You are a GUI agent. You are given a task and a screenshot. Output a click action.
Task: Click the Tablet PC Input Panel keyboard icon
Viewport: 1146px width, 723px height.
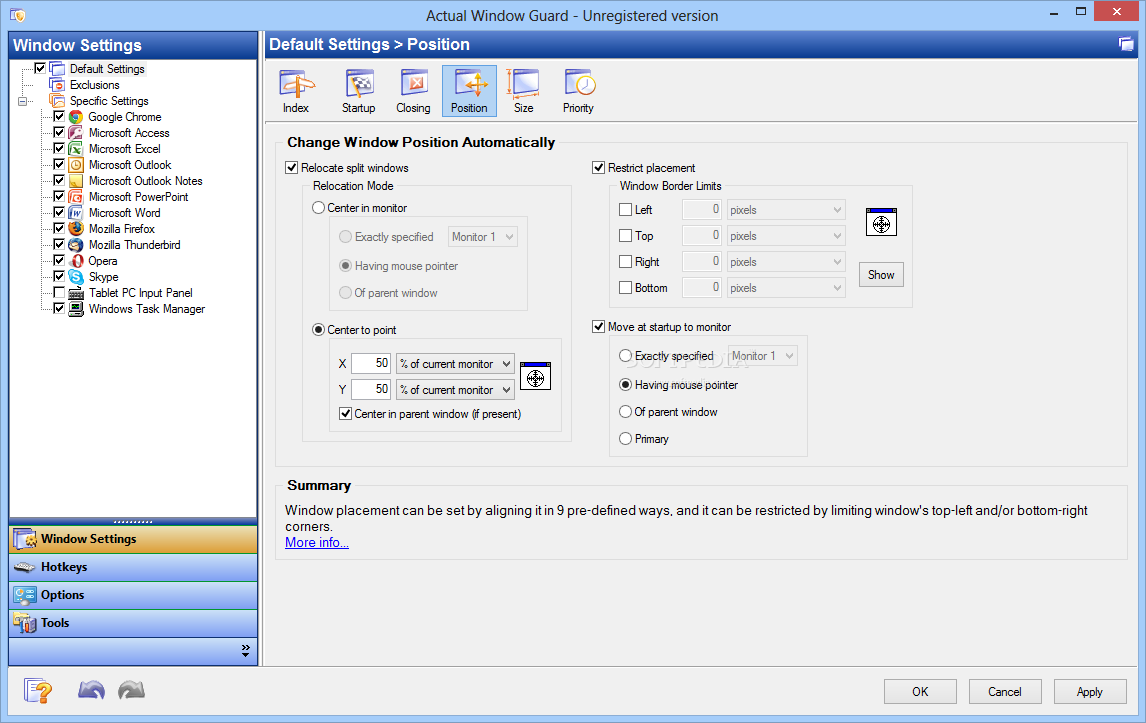76,293
